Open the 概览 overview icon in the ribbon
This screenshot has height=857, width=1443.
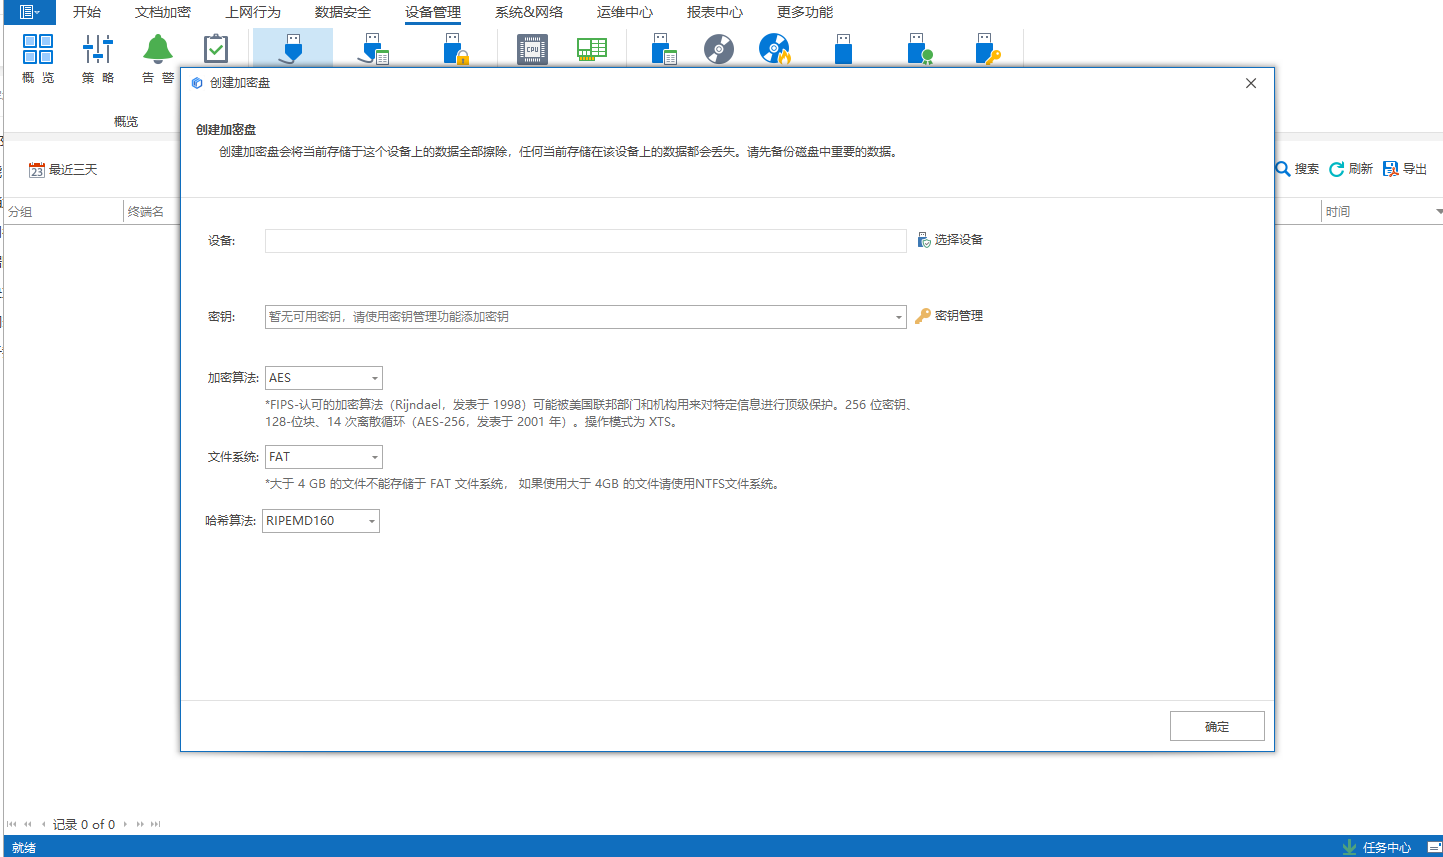(38, 49)
